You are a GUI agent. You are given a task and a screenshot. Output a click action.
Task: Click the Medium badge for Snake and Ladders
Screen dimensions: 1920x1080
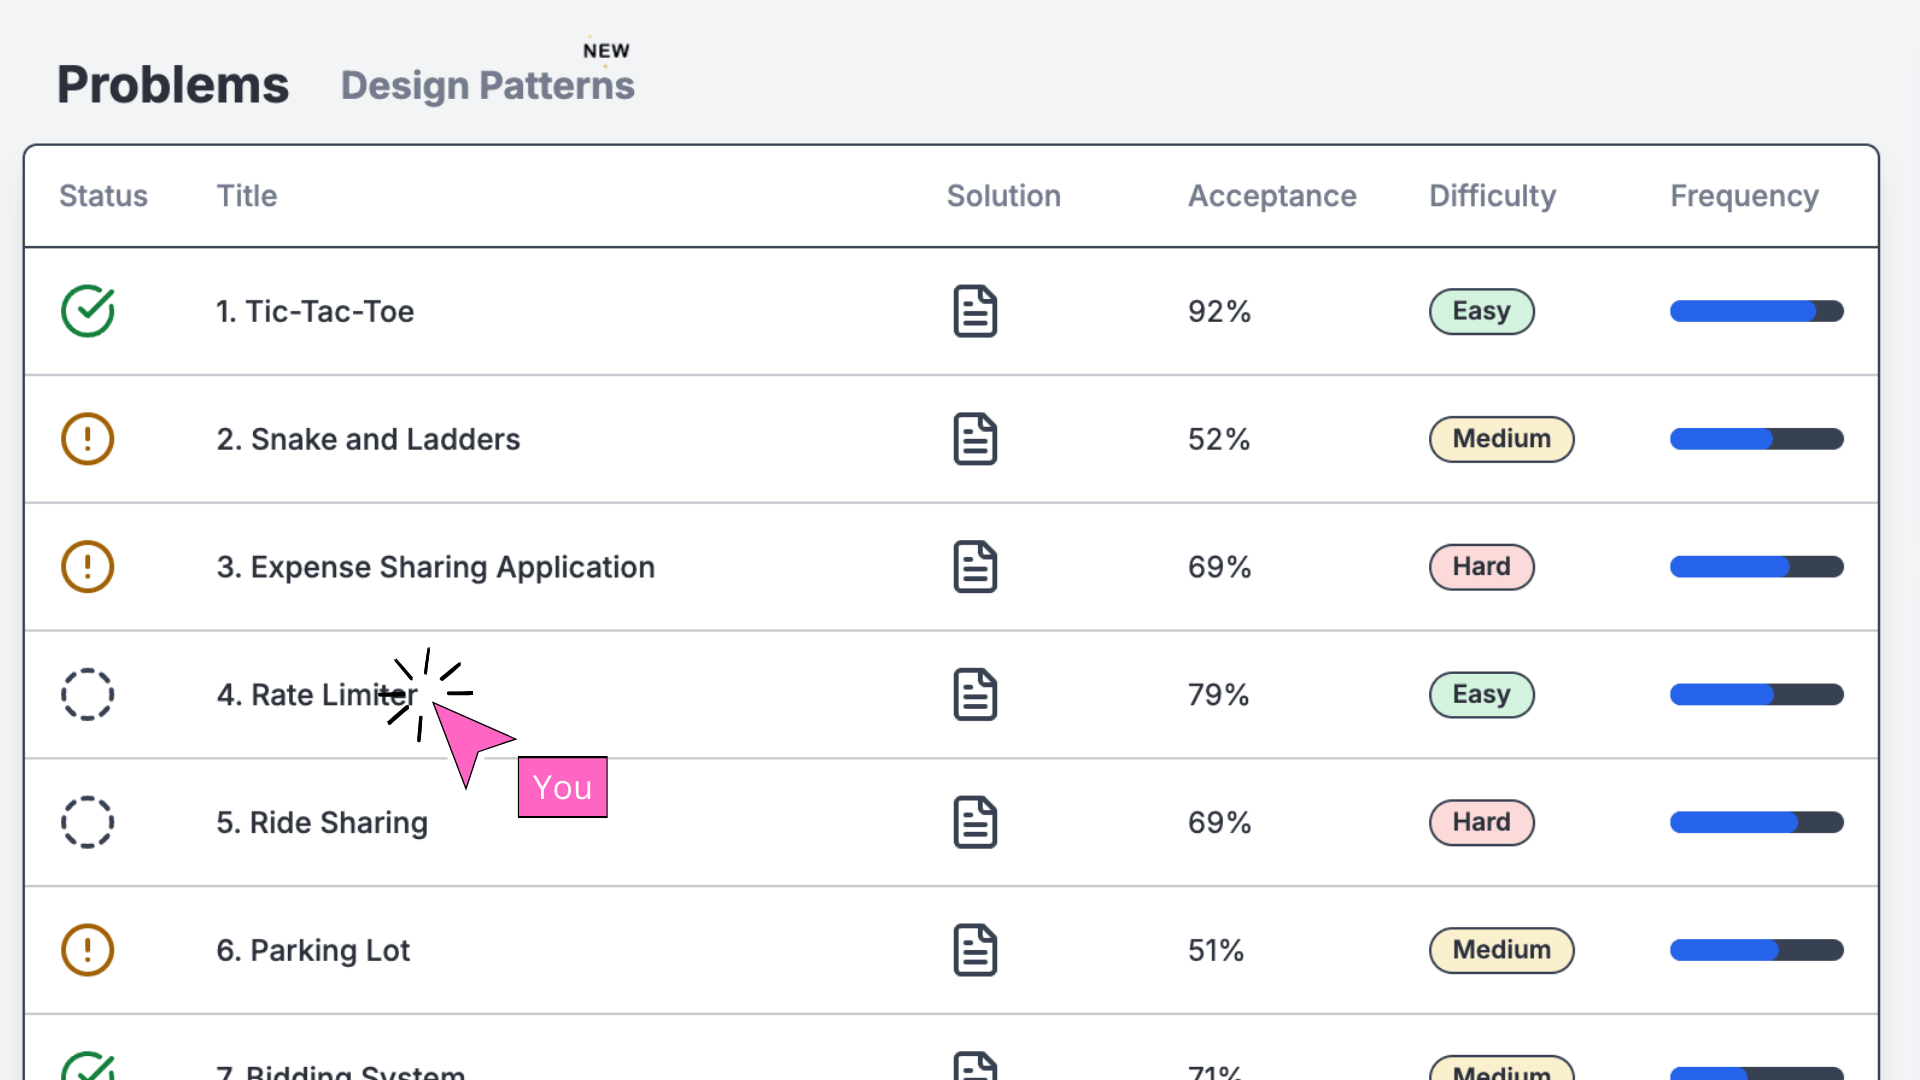click(x=1501, y=439)
